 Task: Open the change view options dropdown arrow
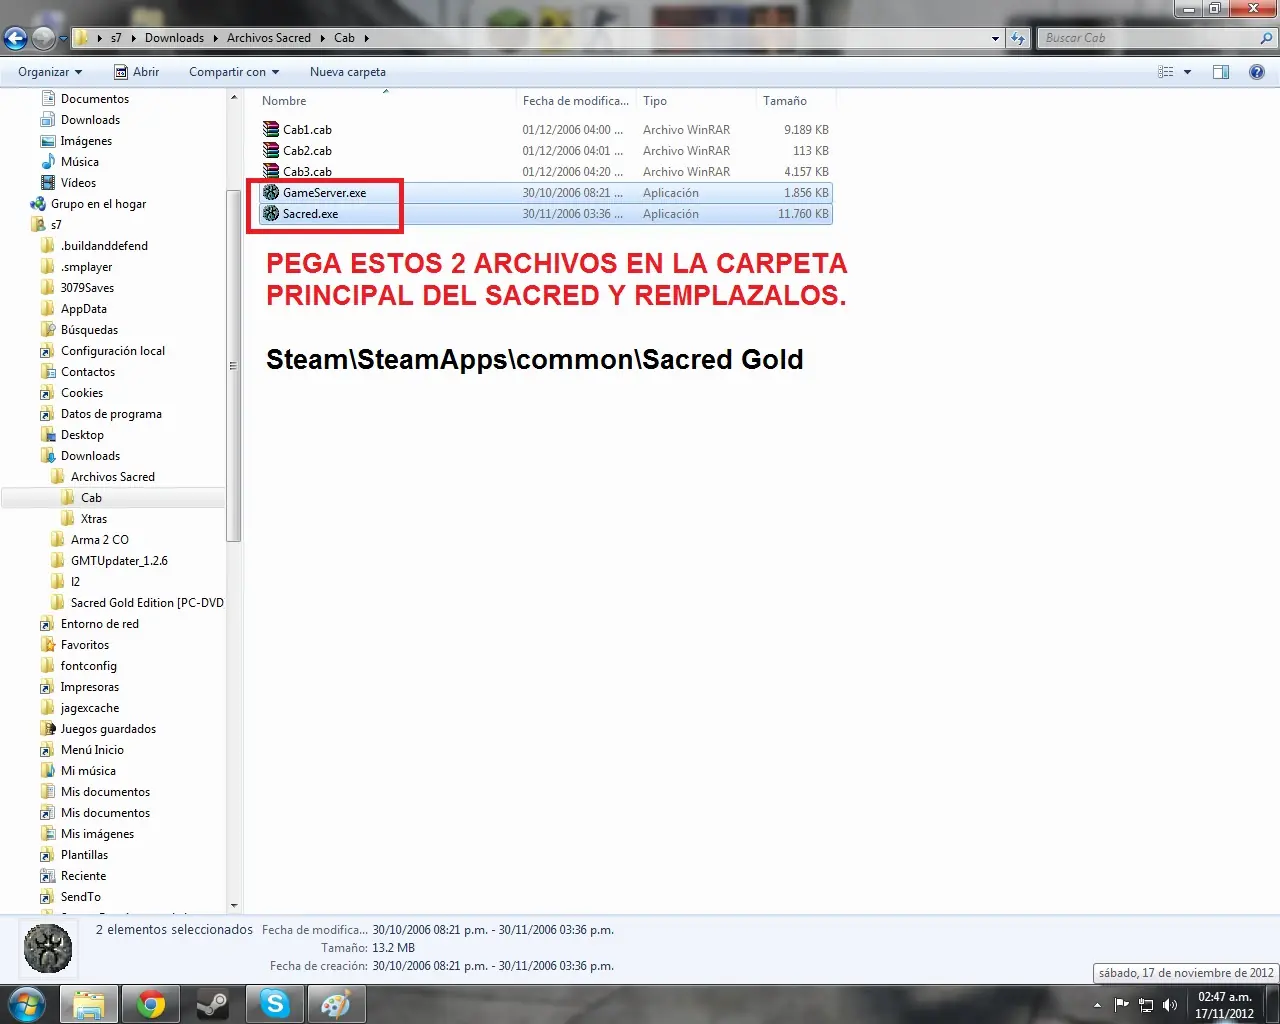1187,72
